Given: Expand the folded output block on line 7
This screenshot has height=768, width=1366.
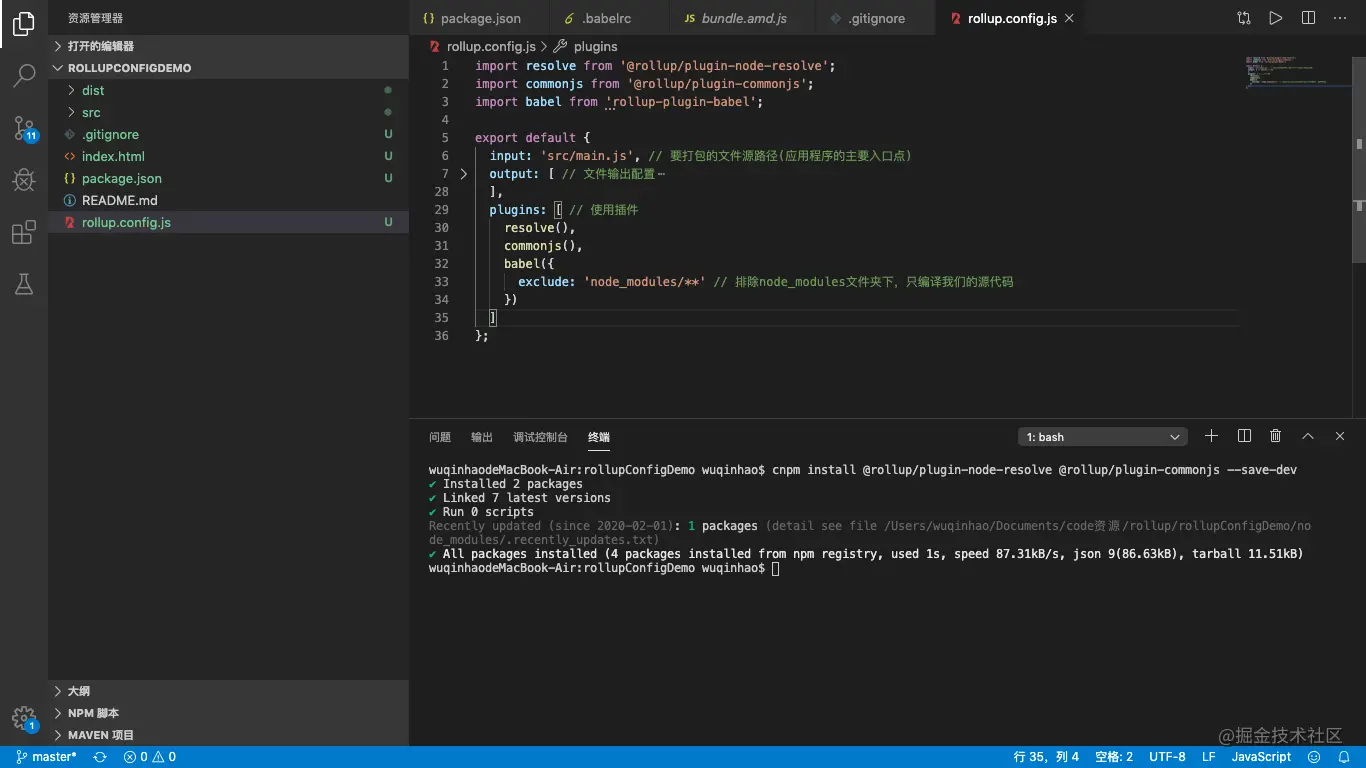Looking at the screenshot, I should point(463,174).
